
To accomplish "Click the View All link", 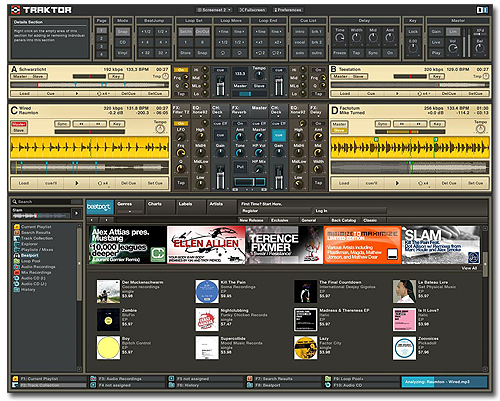I will pos(469,268).
